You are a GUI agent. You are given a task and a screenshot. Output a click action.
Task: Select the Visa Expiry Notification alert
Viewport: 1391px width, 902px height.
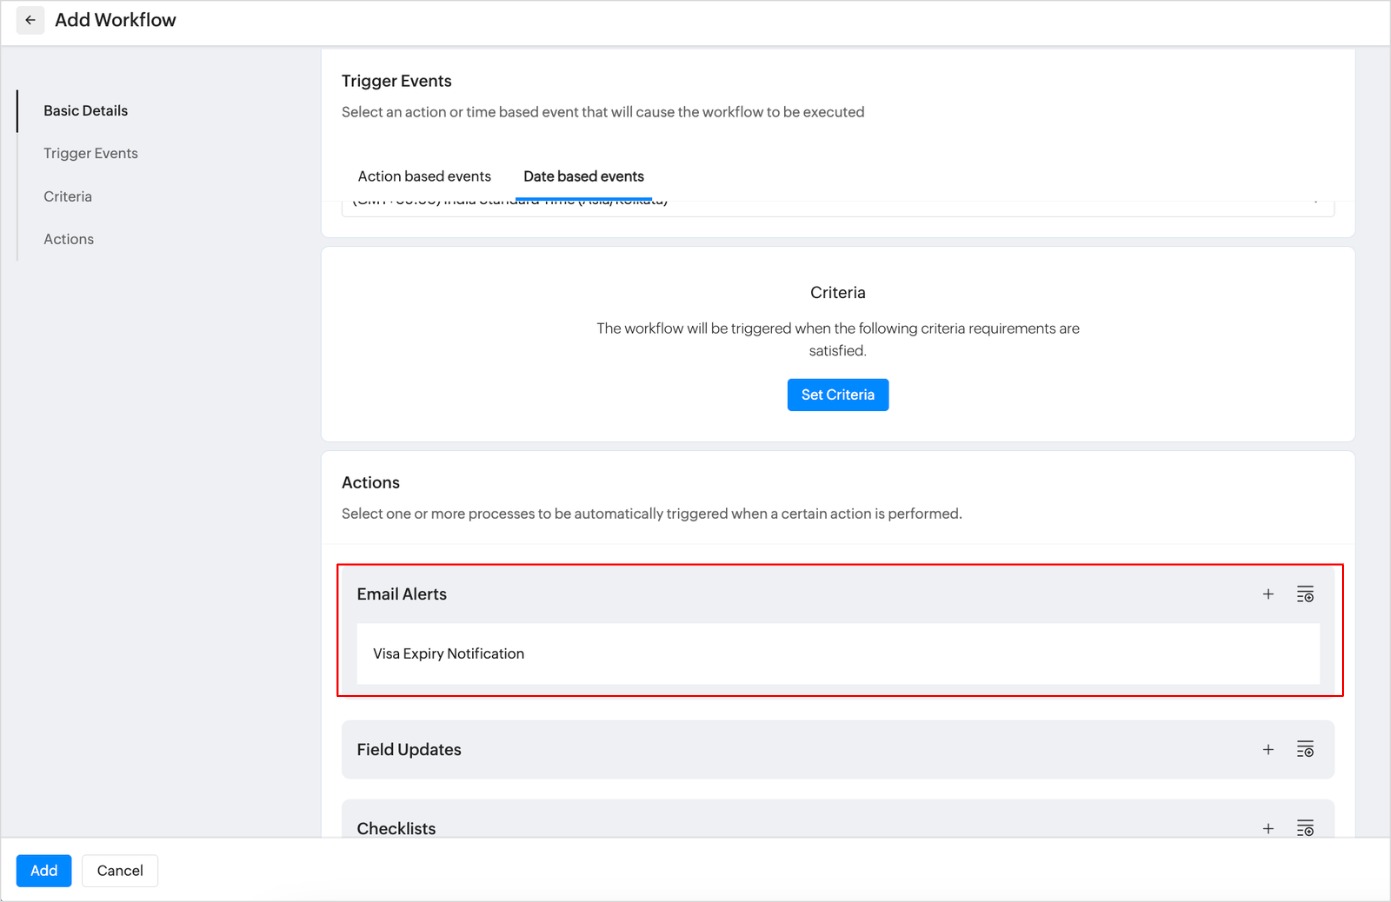tap(449, 654)
